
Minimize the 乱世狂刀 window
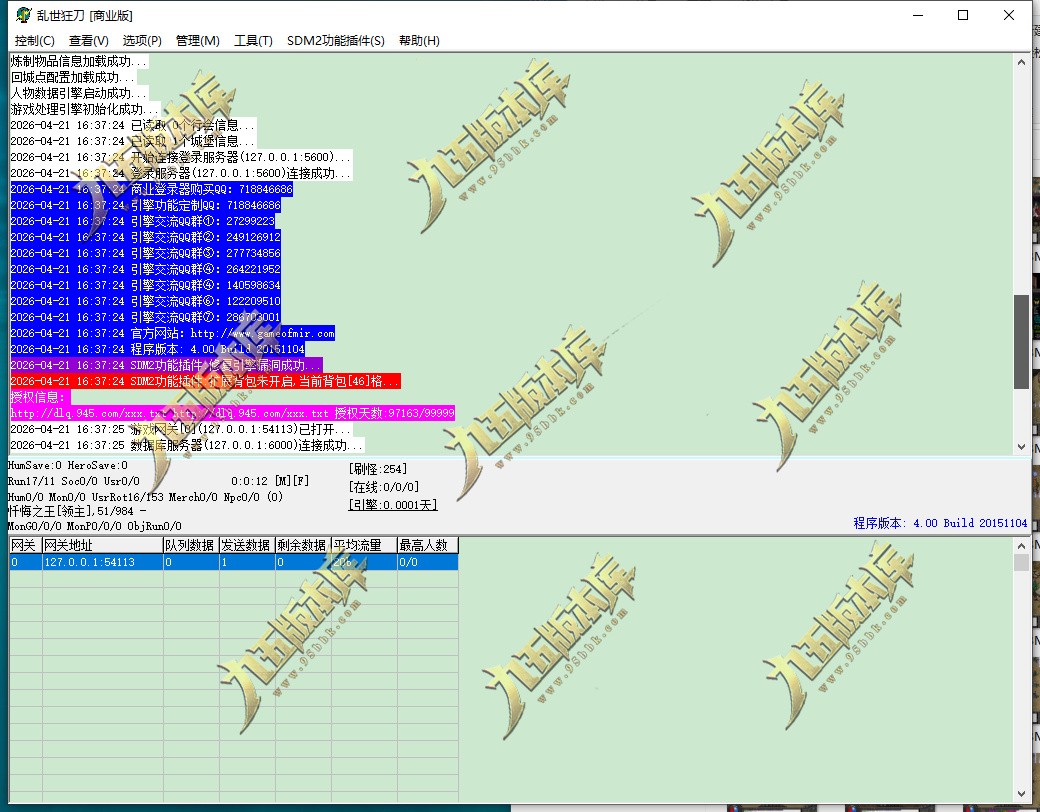918,15
